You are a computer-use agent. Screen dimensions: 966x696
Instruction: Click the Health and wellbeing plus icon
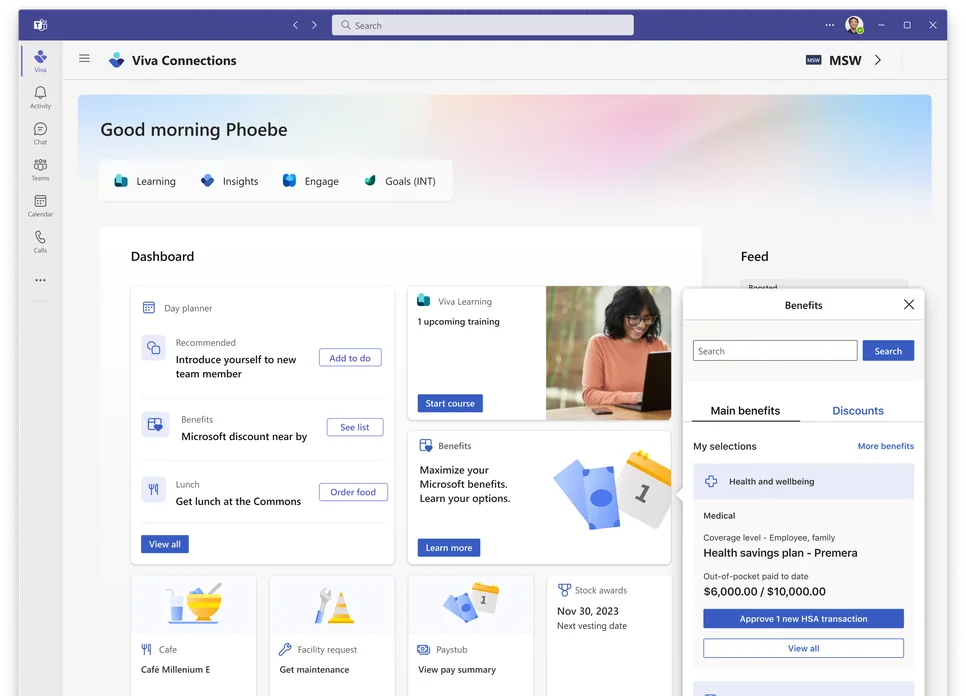click(x=711, y=481)
